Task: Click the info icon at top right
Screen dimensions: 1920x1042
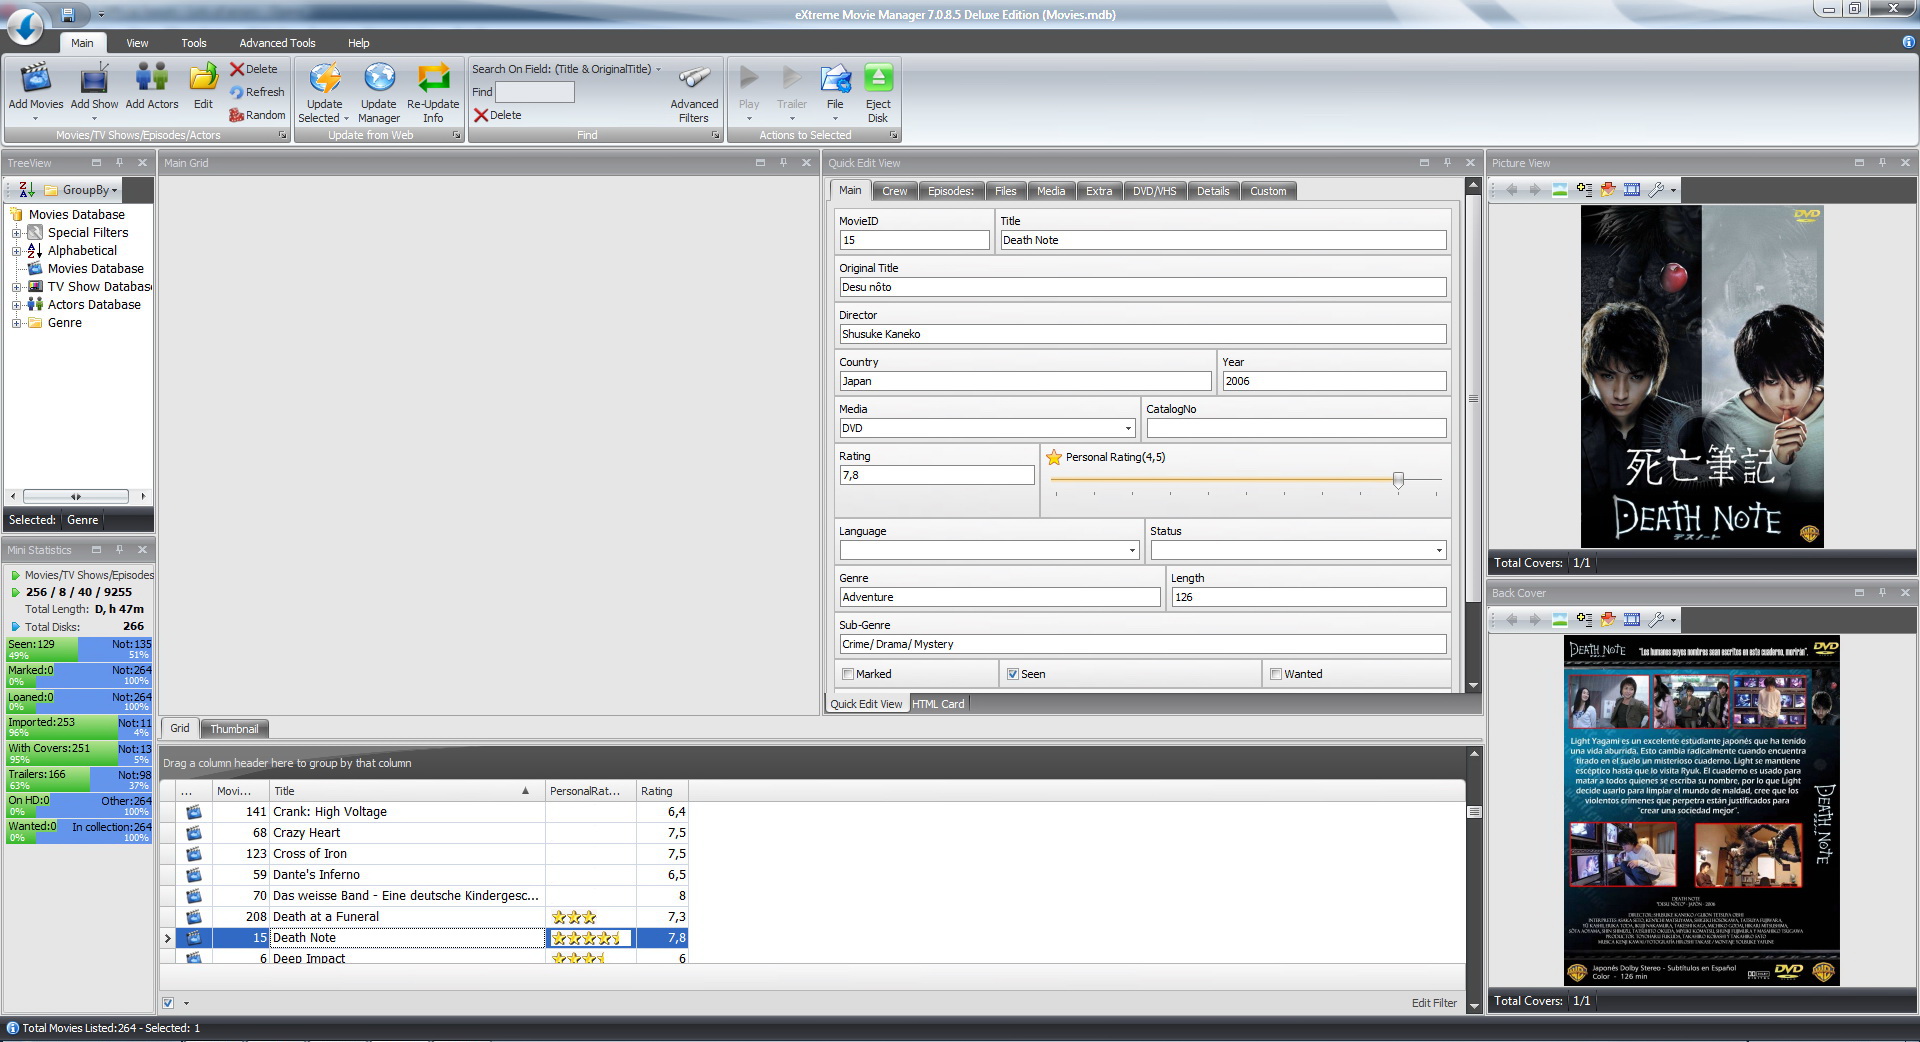Action: tap(1909, 42)
